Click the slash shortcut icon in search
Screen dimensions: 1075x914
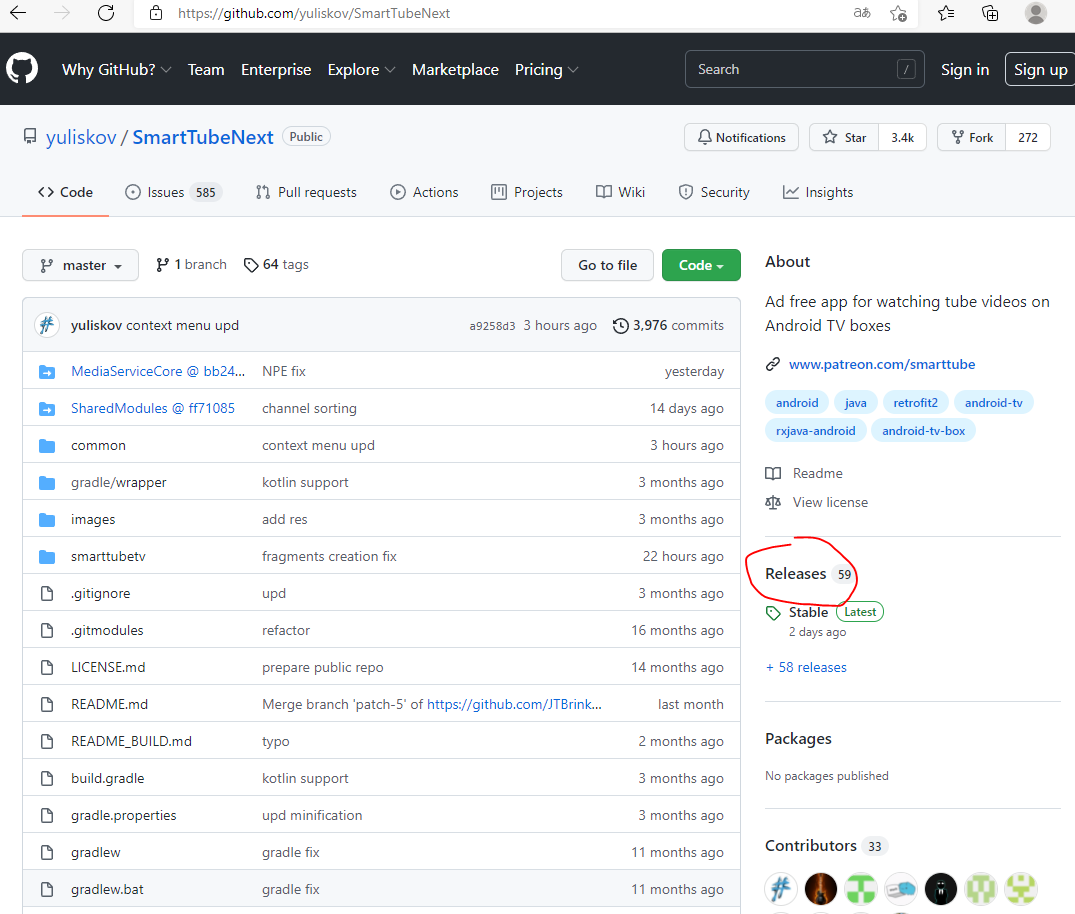click(906, 69)
